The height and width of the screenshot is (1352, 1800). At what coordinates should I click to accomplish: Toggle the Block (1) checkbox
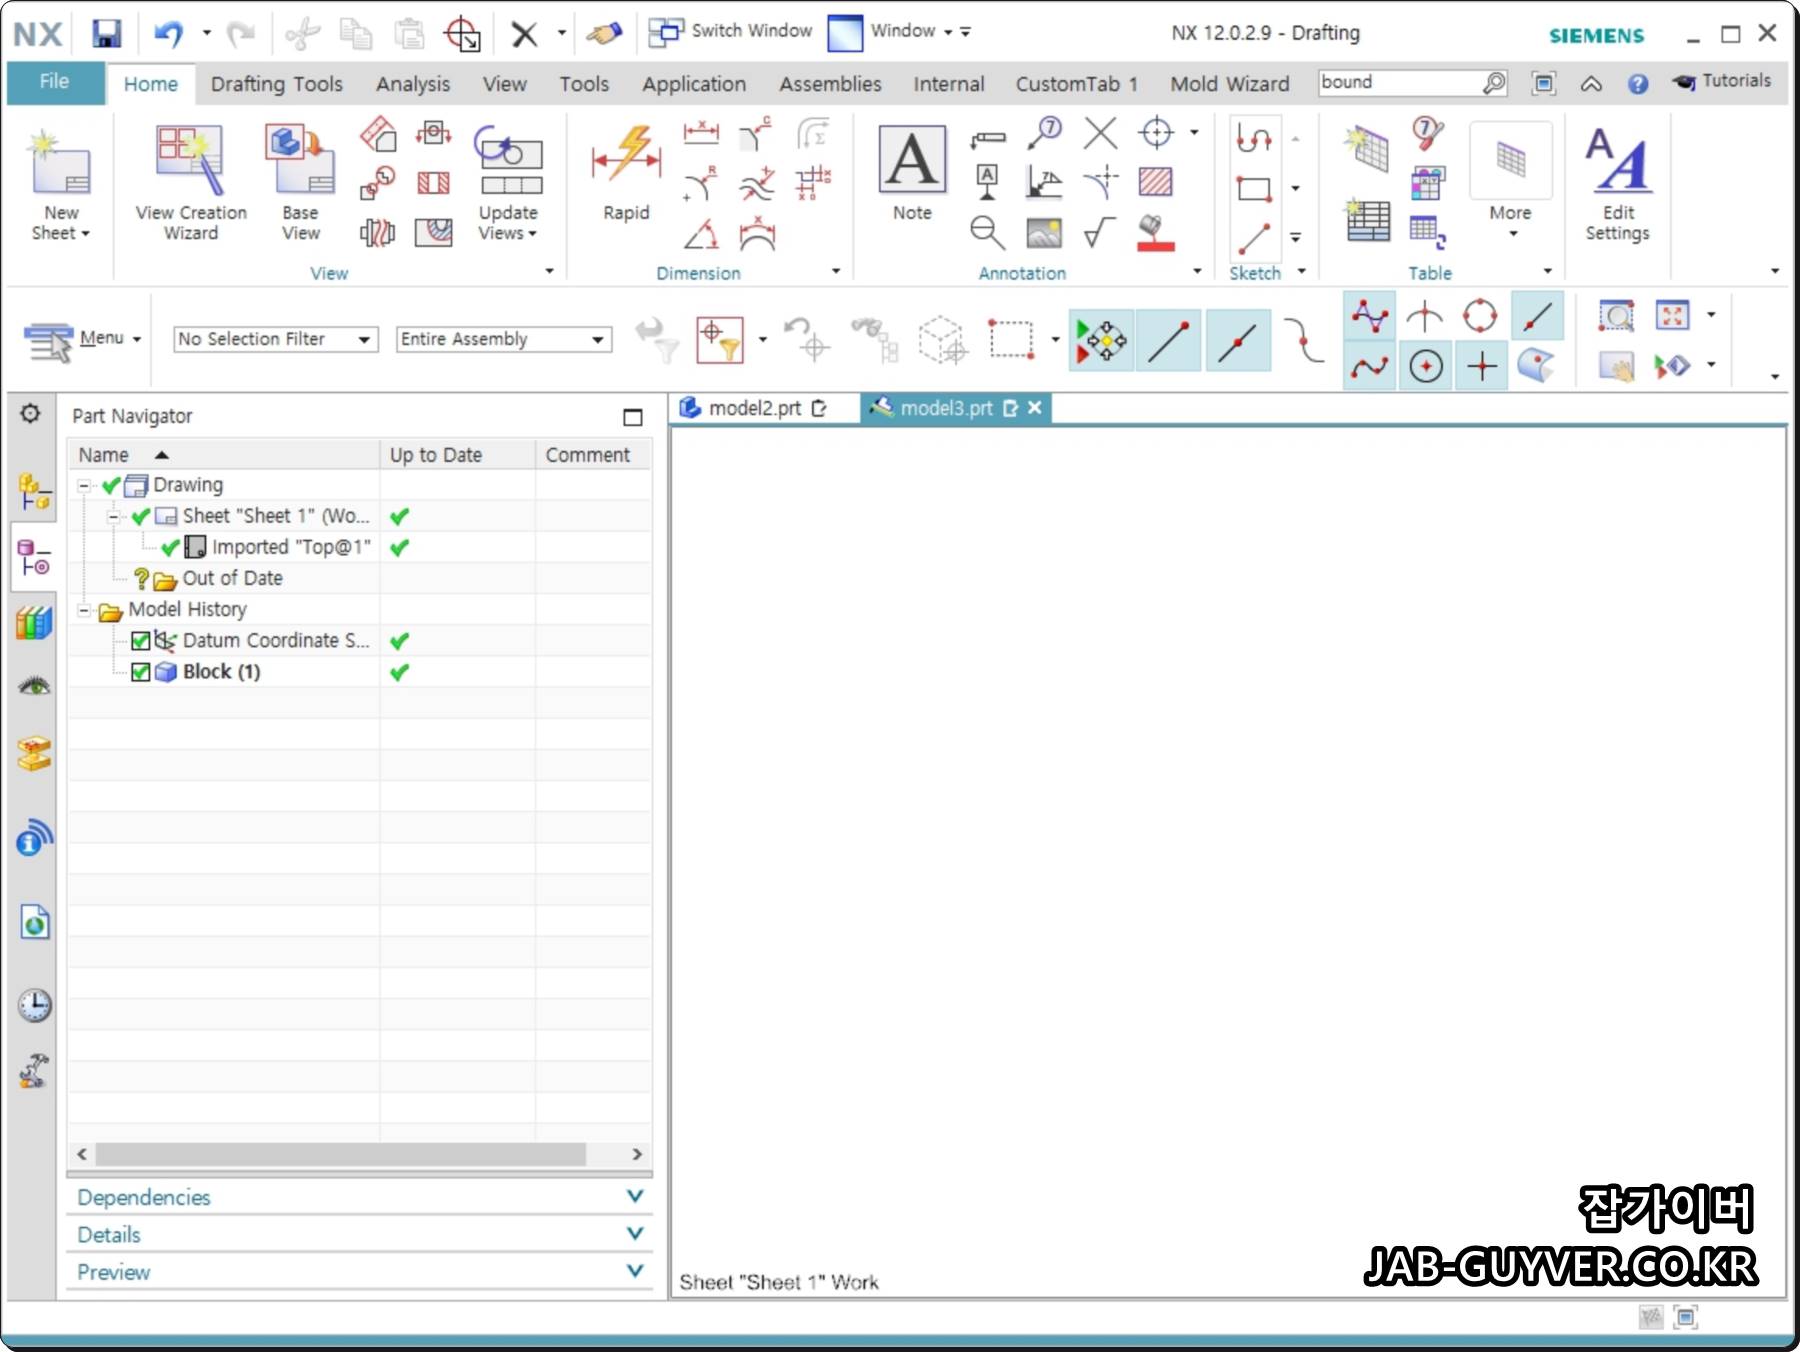tap(141, 672)
